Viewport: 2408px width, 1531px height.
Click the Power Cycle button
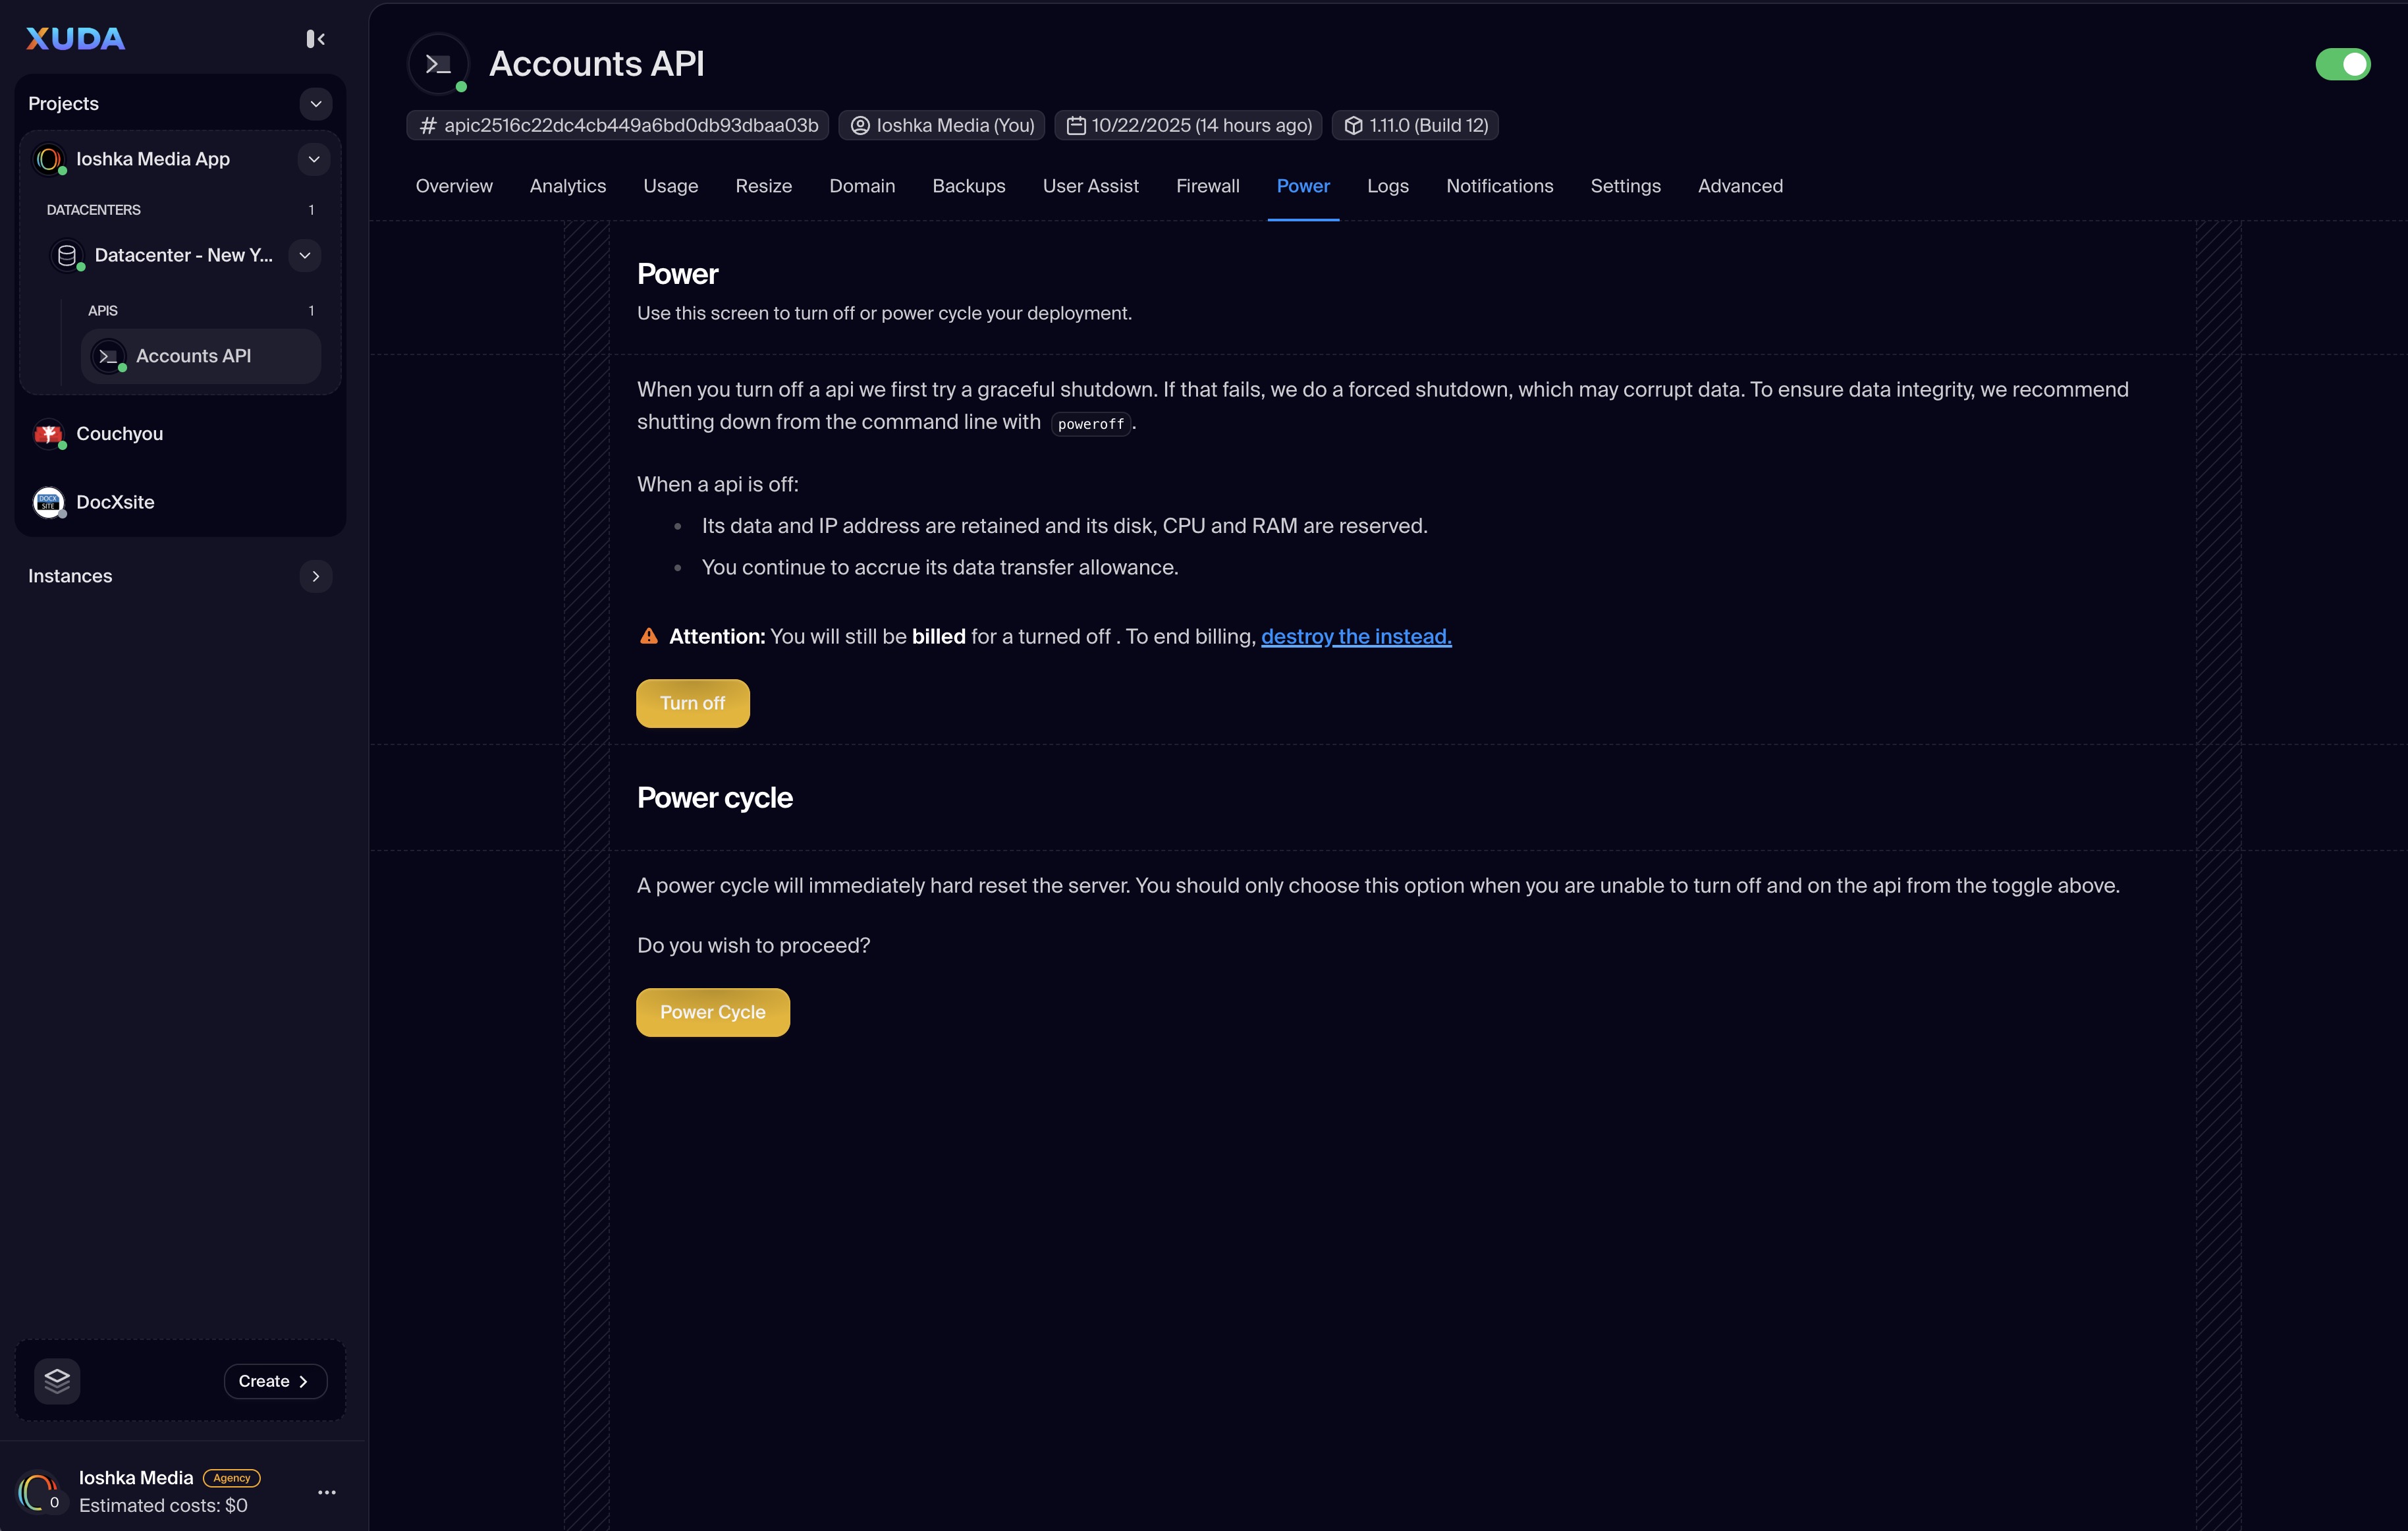click(712, 1012)
